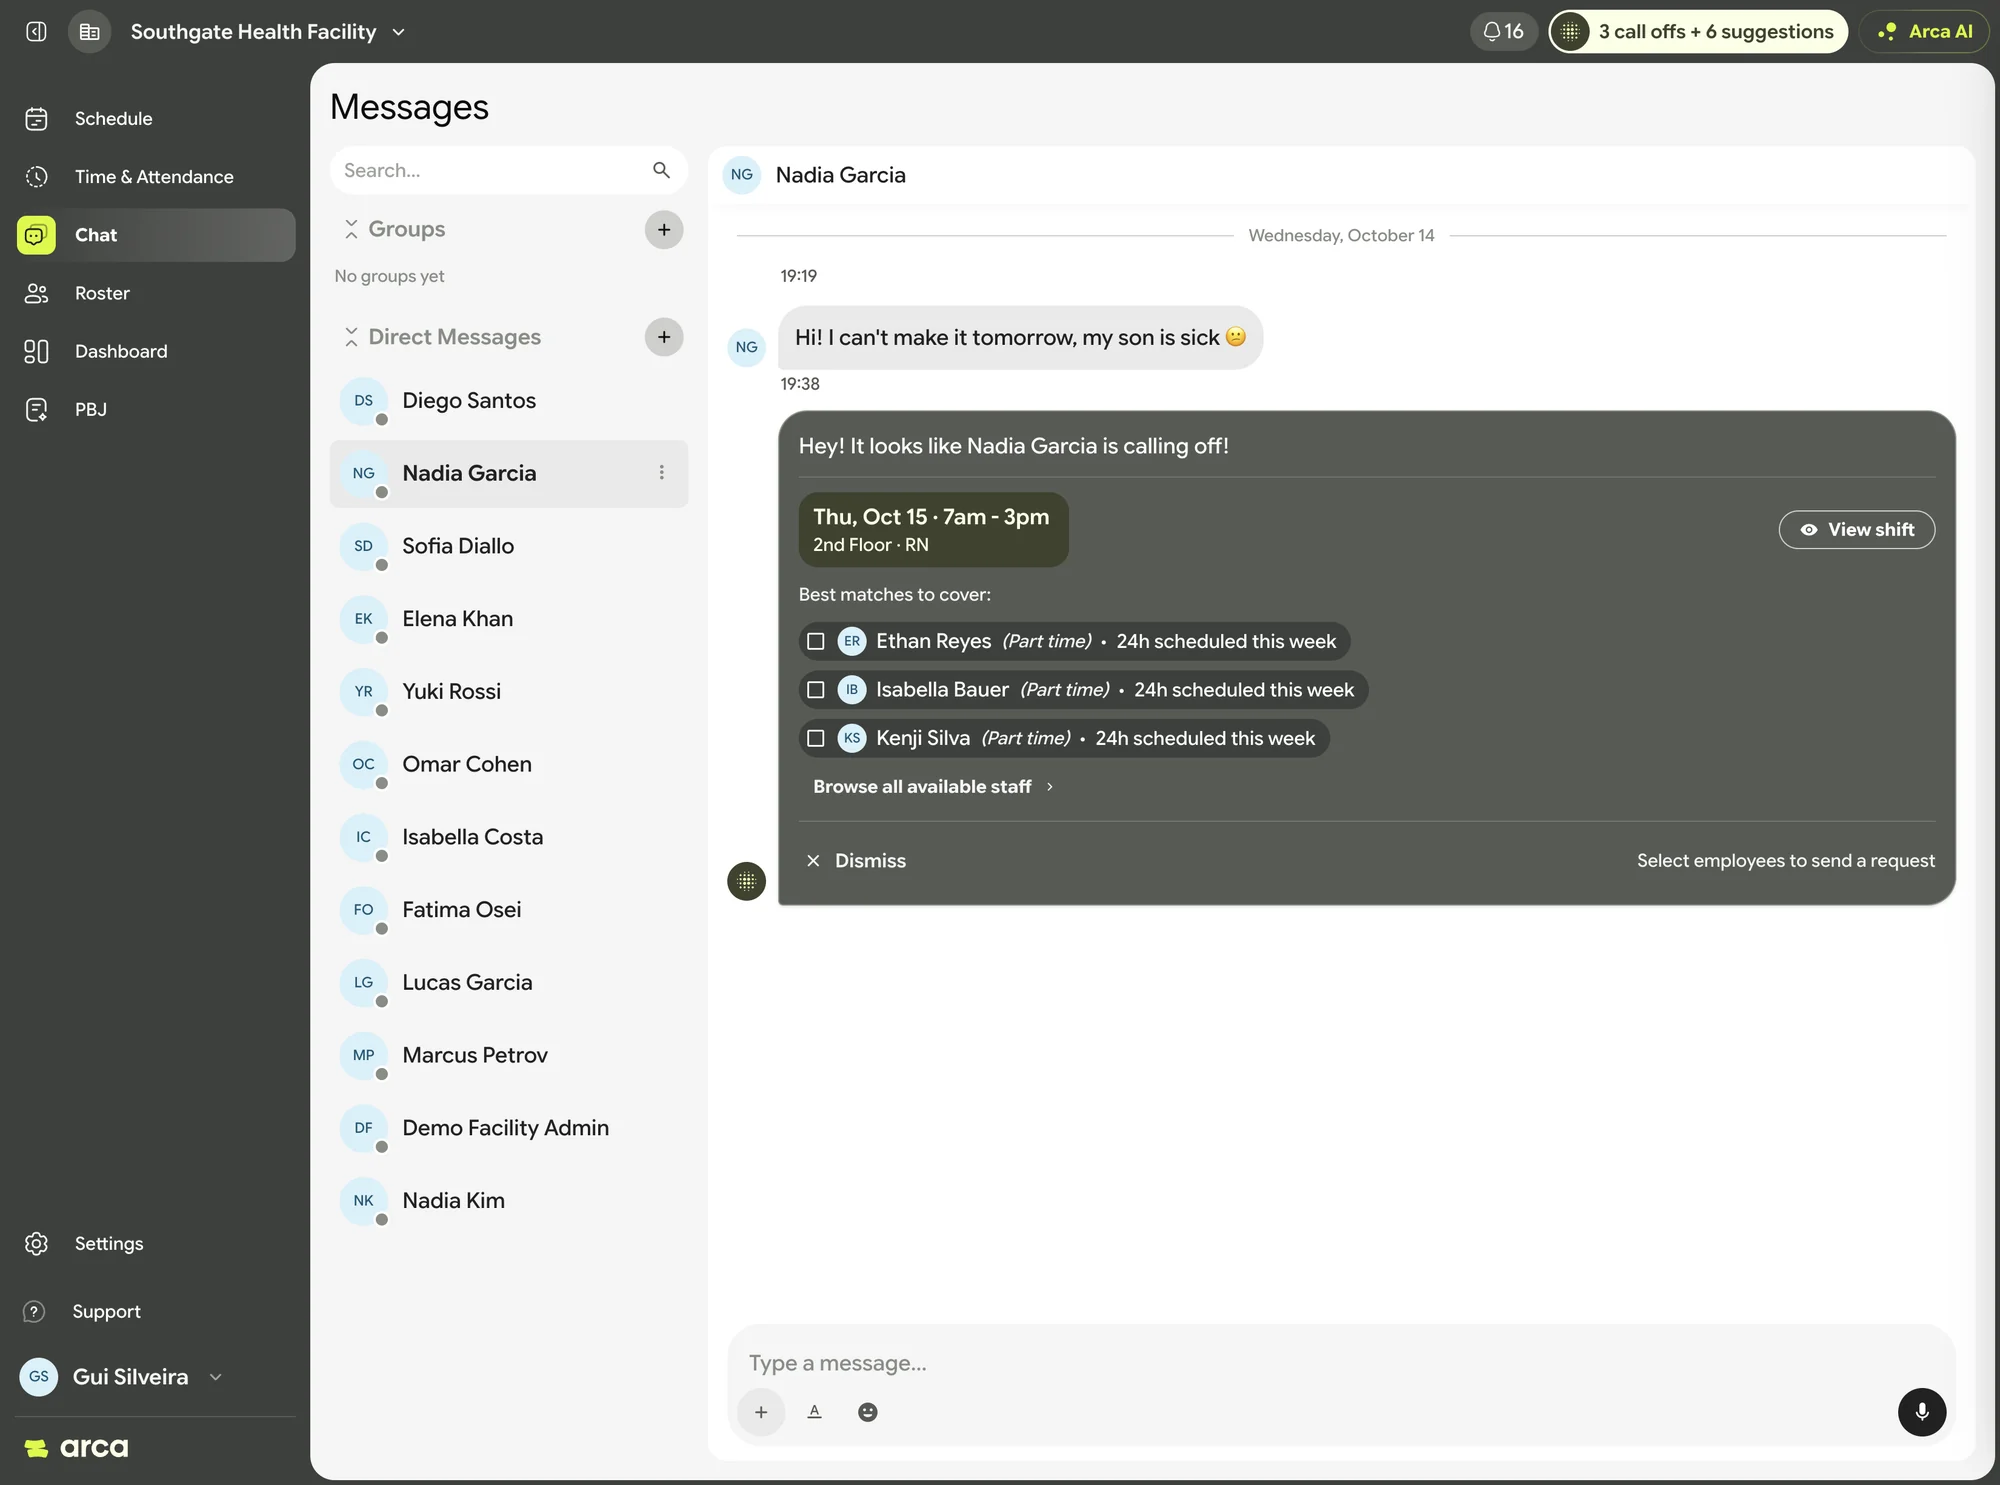Open chat with Elena Khan

pos(509,619)
